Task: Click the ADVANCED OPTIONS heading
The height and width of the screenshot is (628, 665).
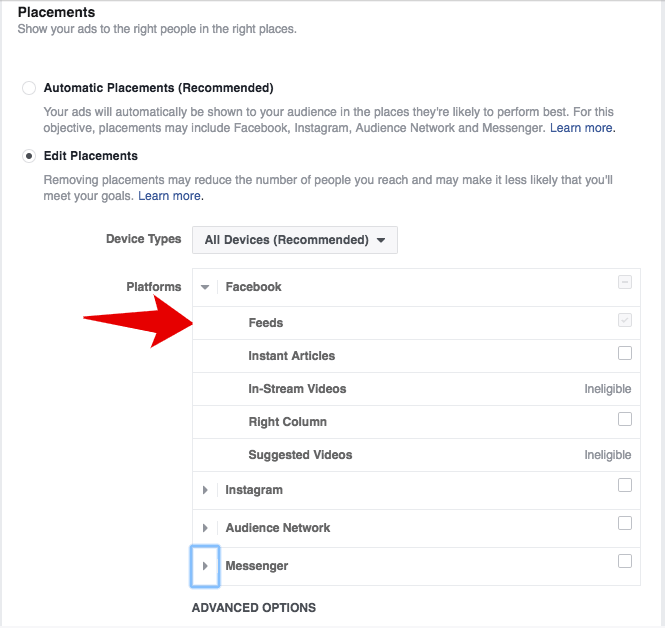Action: tap(254, 607)
